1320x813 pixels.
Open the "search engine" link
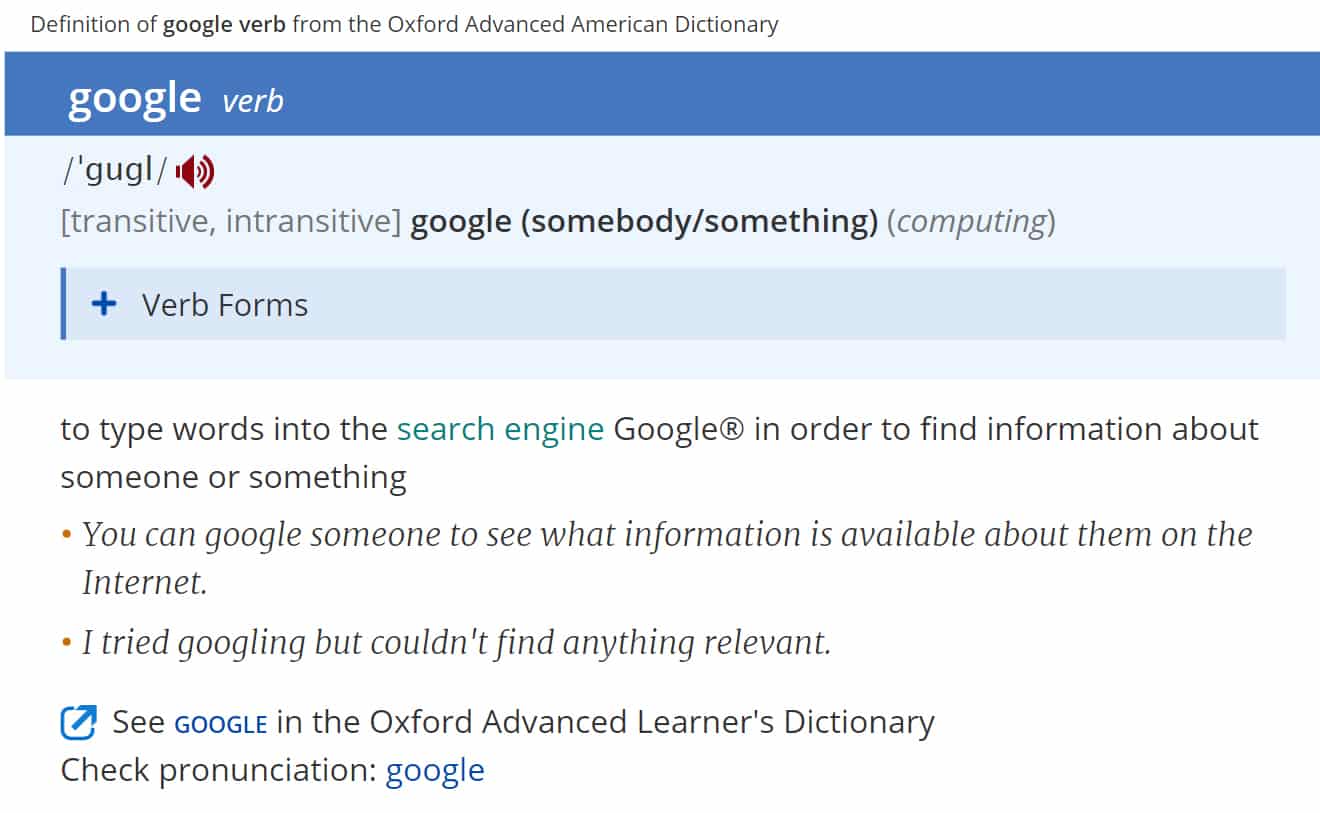tap(500, 429)
